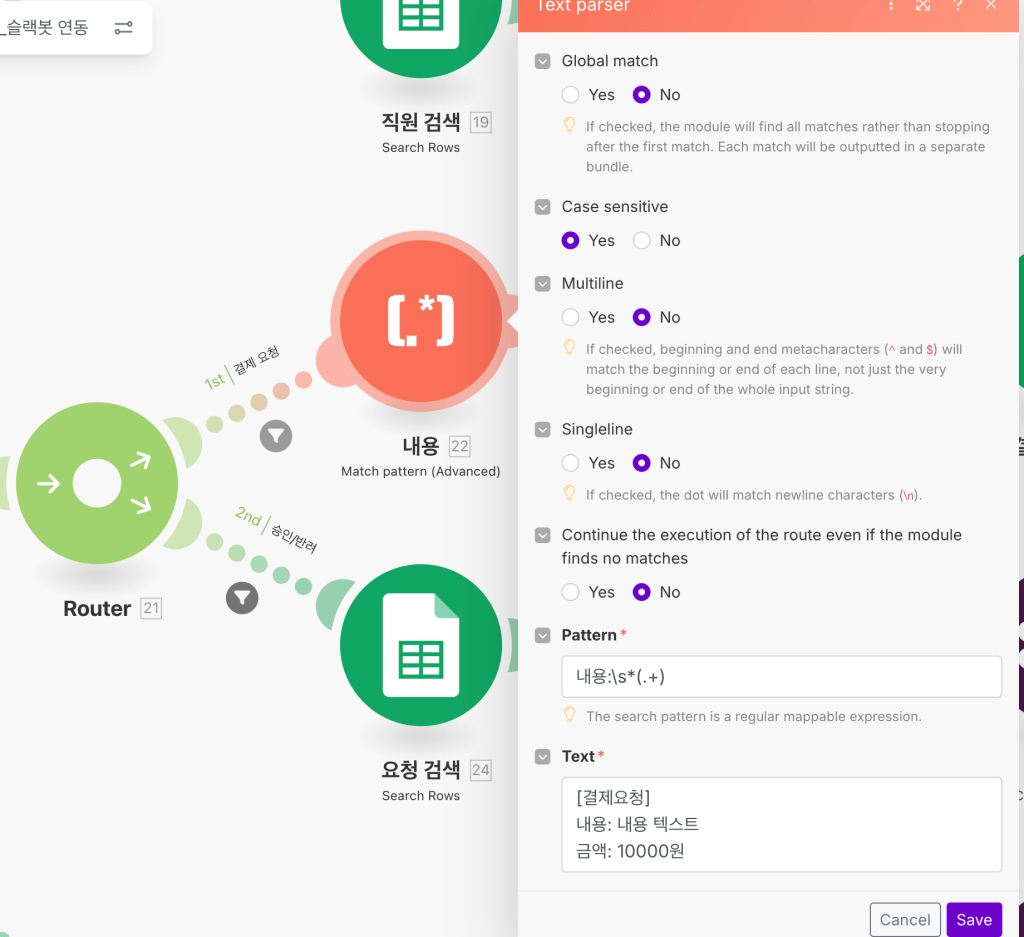Click filter icon on 2nd 승인/반려 route

(242, 598)
